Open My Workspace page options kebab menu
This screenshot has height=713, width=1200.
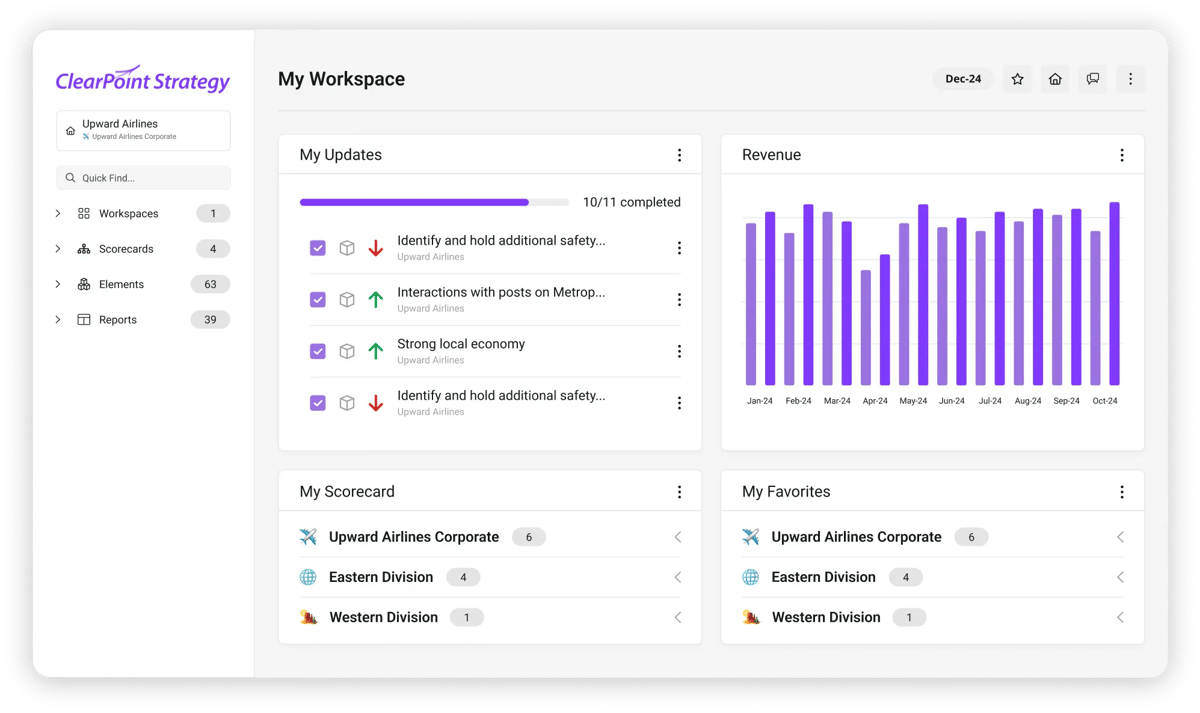[1131, 79]
